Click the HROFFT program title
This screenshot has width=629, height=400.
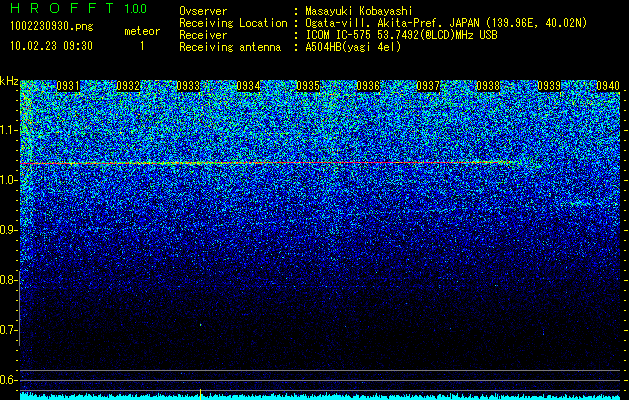[x=62, y=8]
